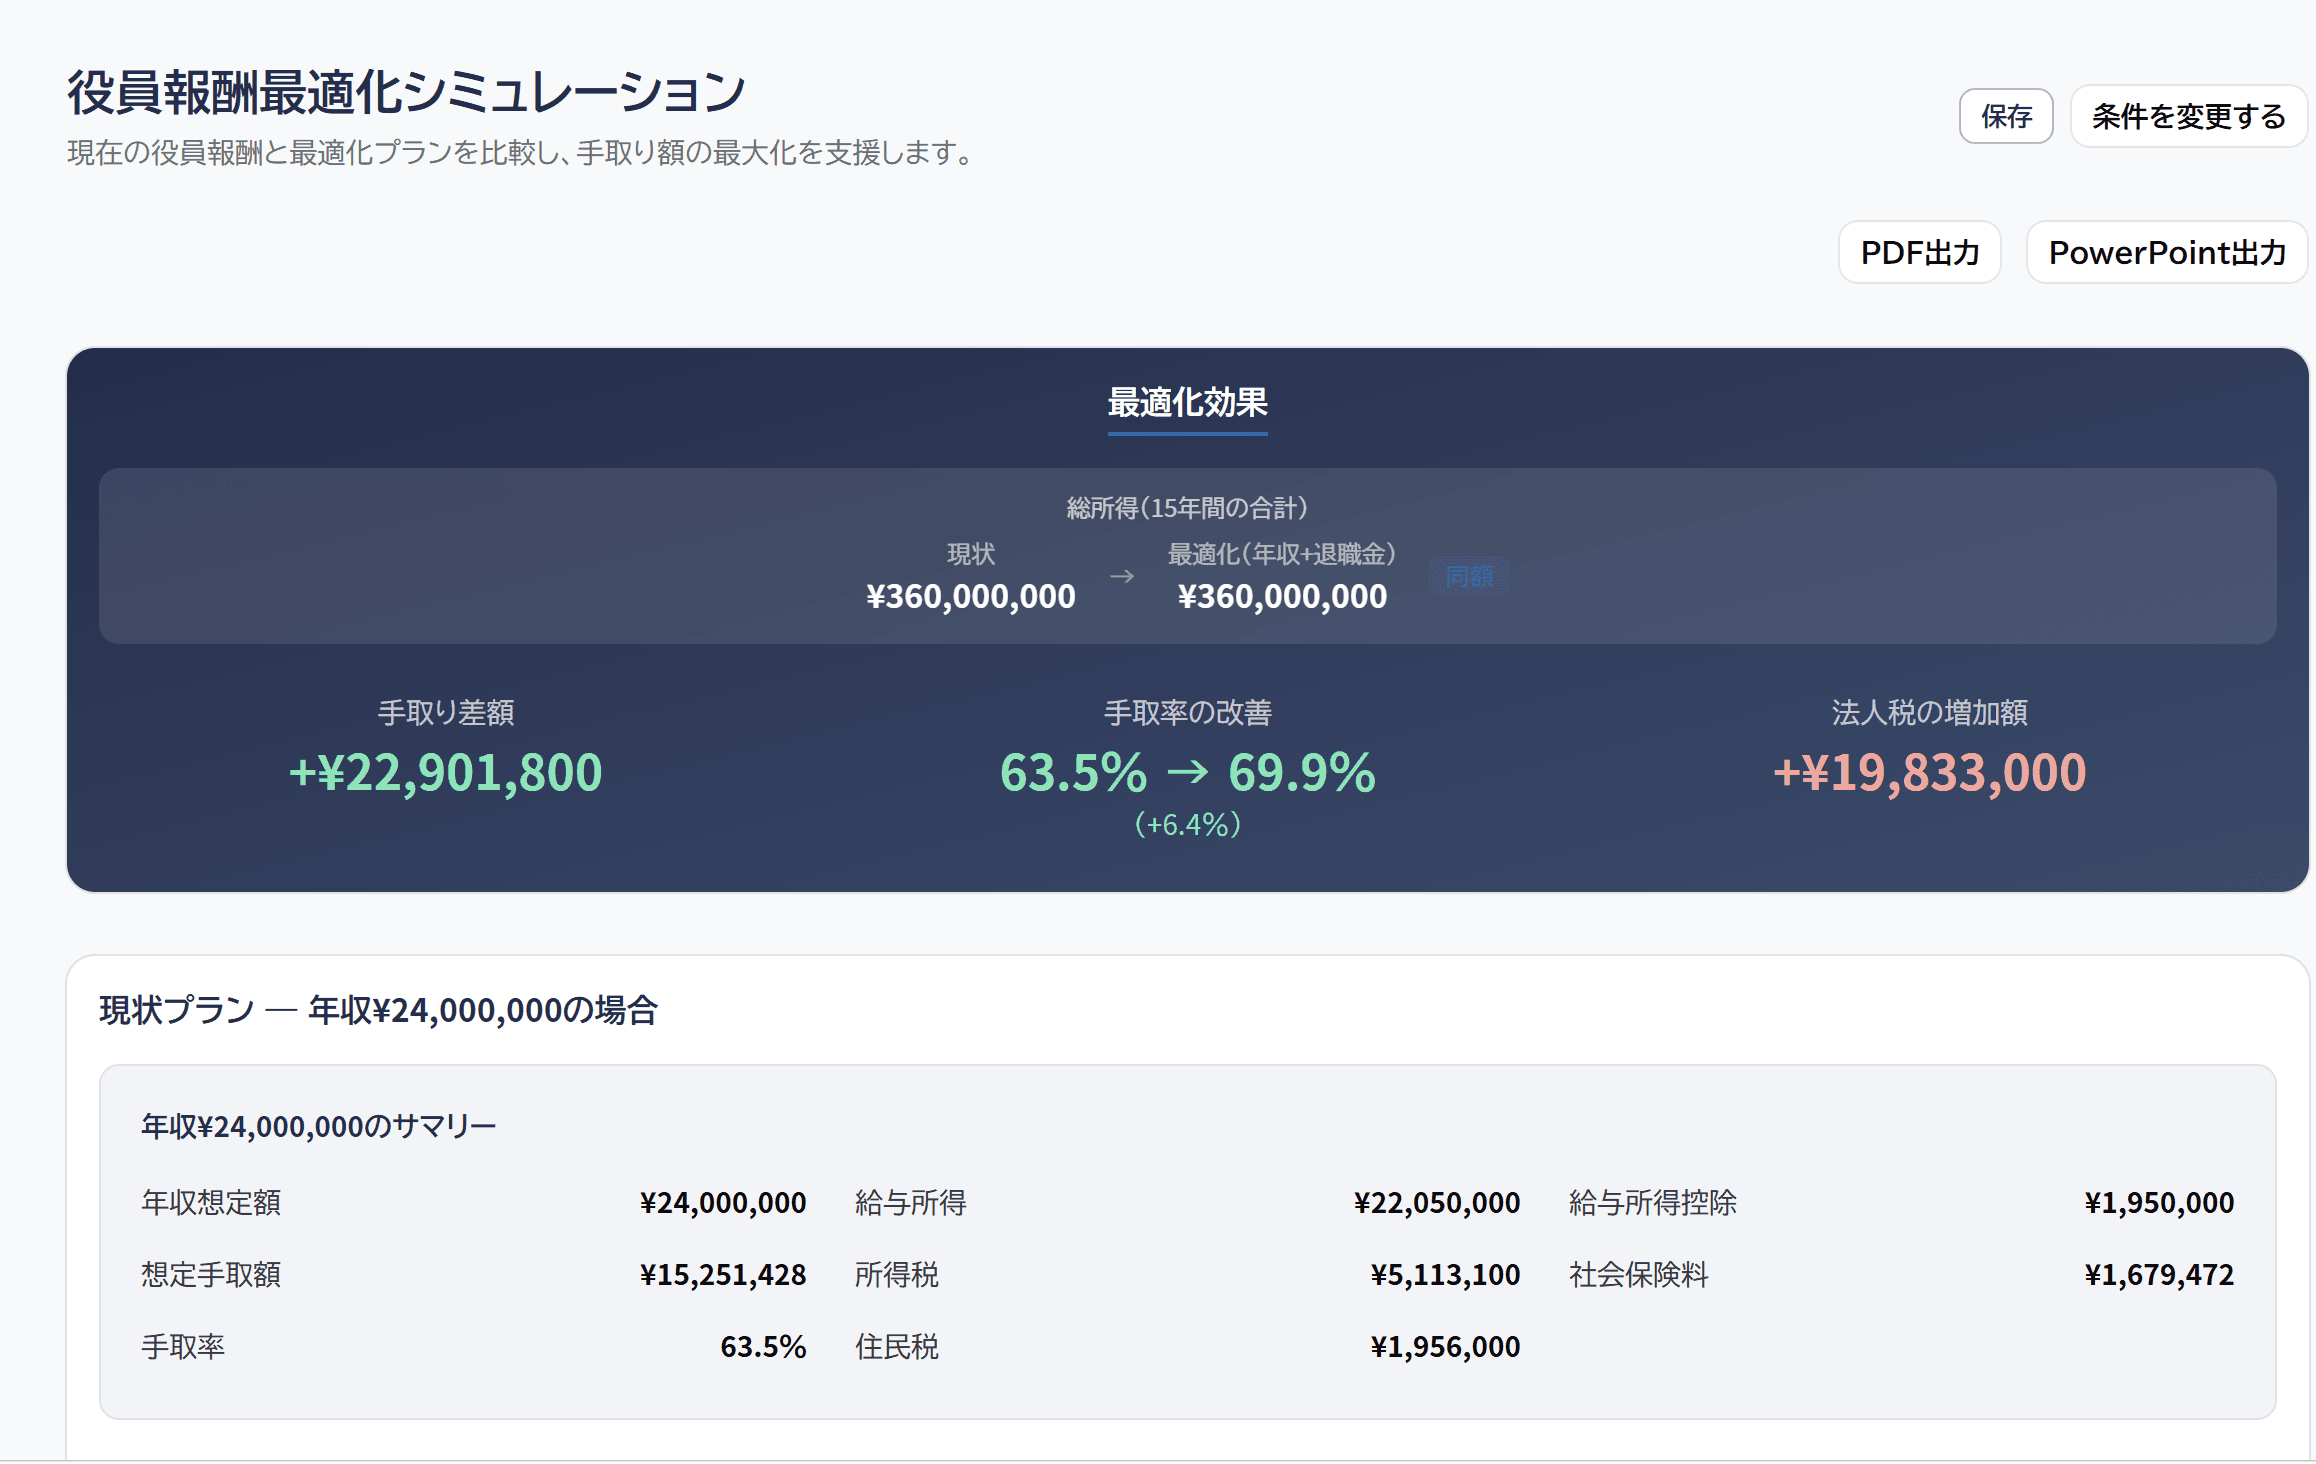Click 所得税 value ¥5,113,100
The width and height of the screenshot is (2316, 1464).
[1445, 1275]
